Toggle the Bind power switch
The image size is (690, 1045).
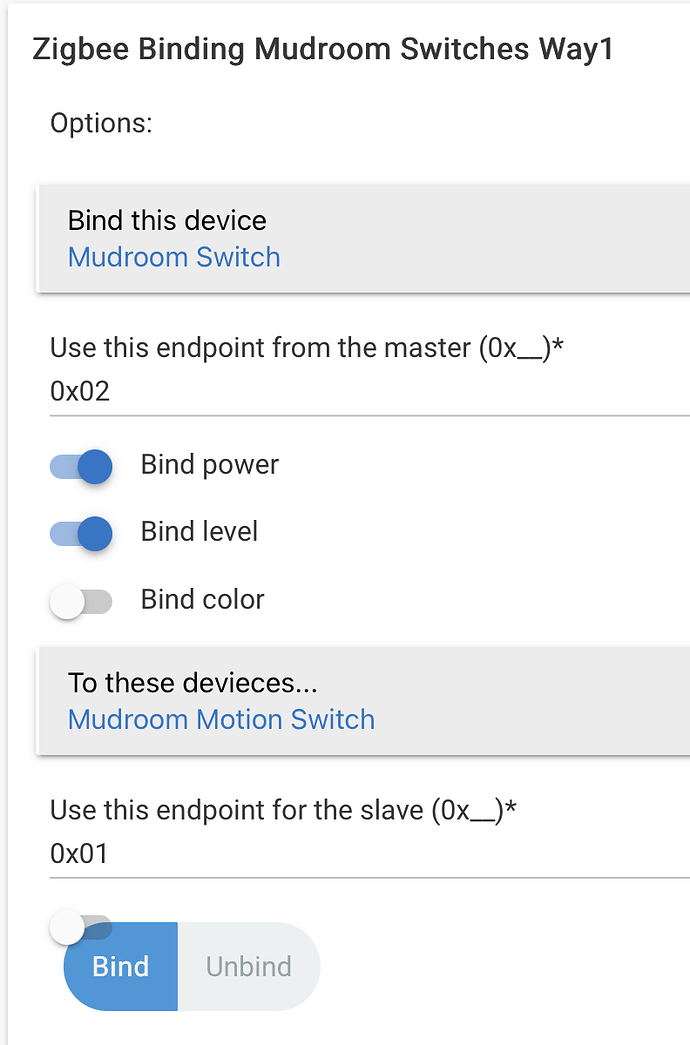(81, 466)
